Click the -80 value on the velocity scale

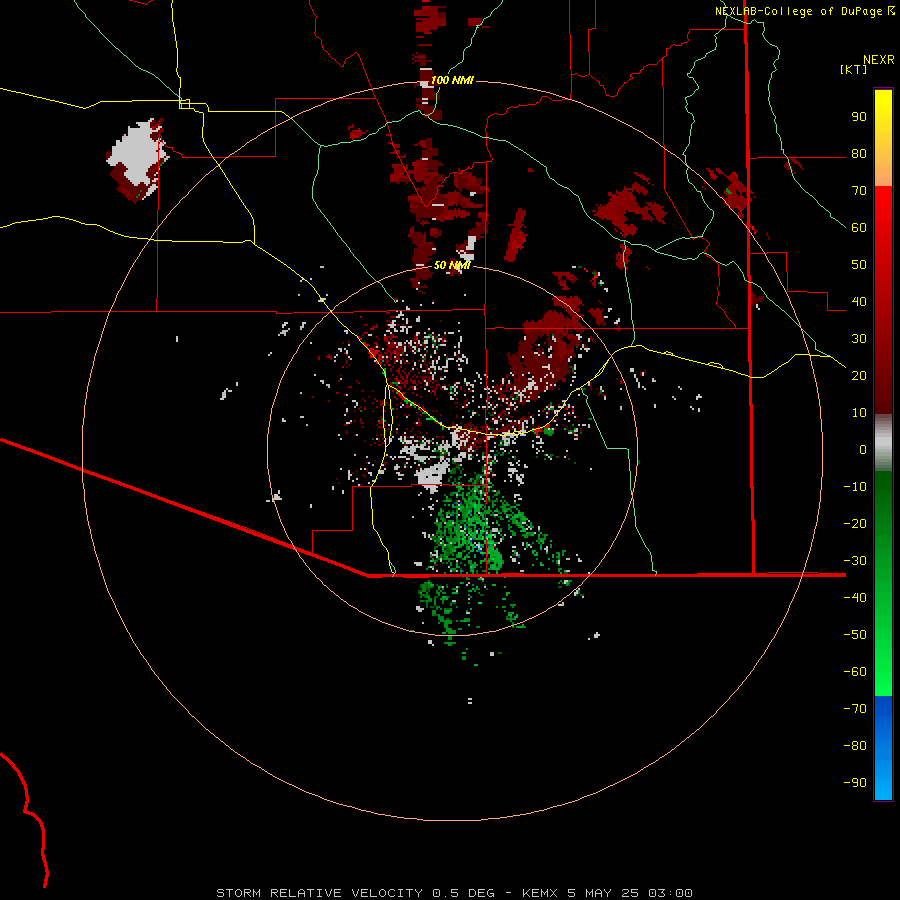(x=855, y=746)
